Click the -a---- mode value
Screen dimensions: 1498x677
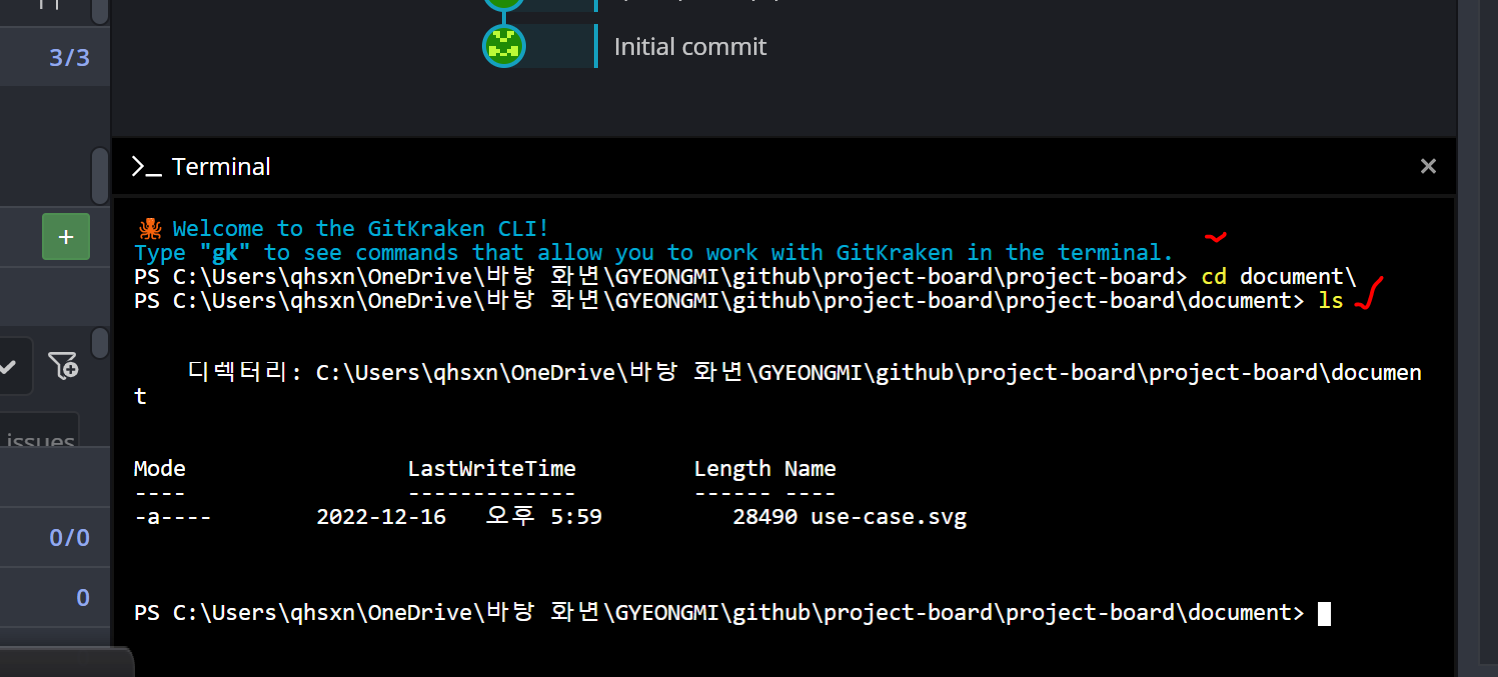(x=172, y=517)
